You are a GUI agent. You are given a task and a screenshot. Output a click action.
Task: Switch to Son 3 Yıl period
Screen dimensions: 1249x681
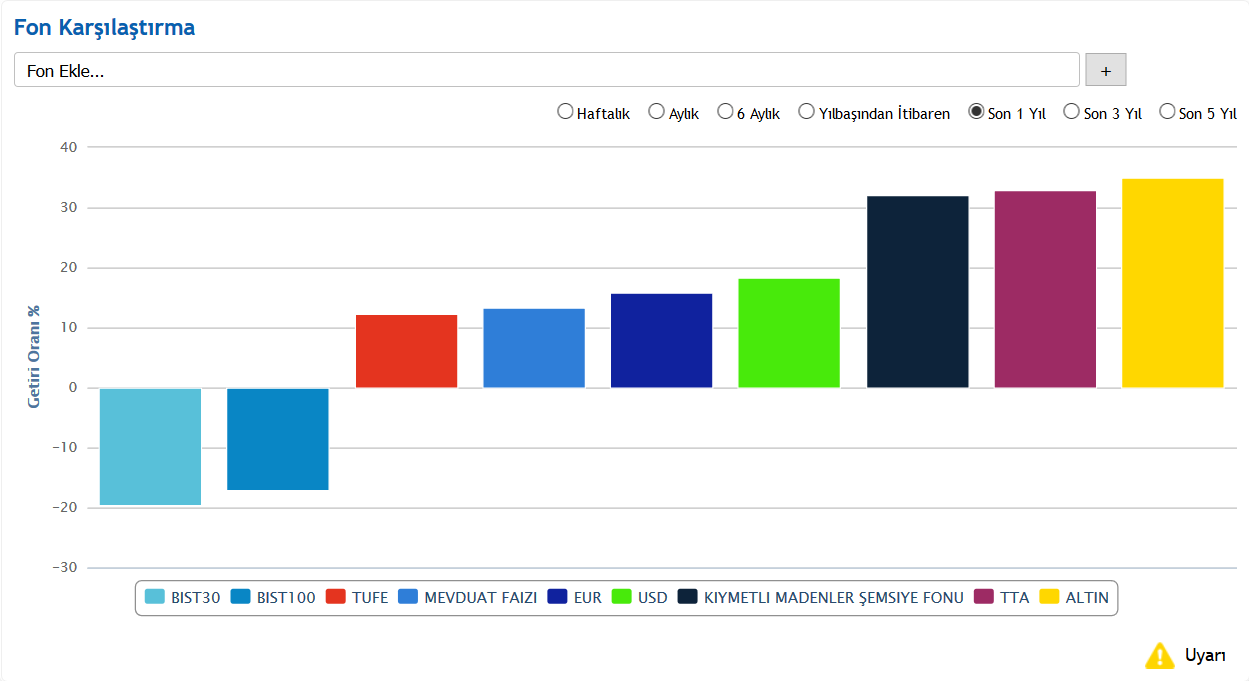[x=1072, y=112]
